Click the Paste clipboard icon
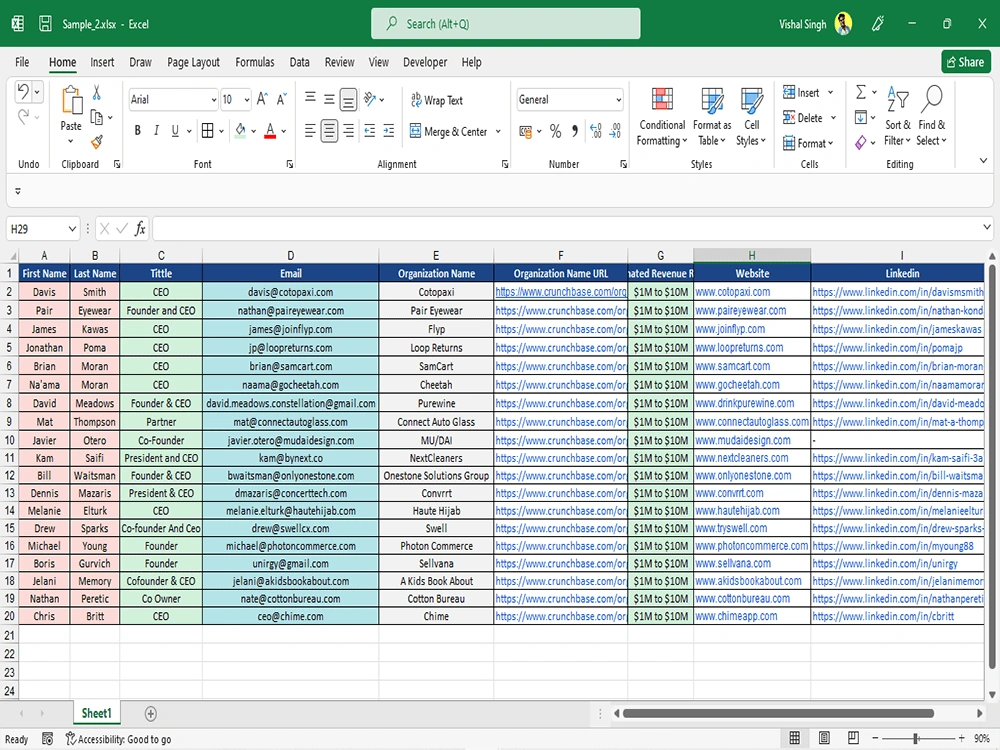 point(71,100)
